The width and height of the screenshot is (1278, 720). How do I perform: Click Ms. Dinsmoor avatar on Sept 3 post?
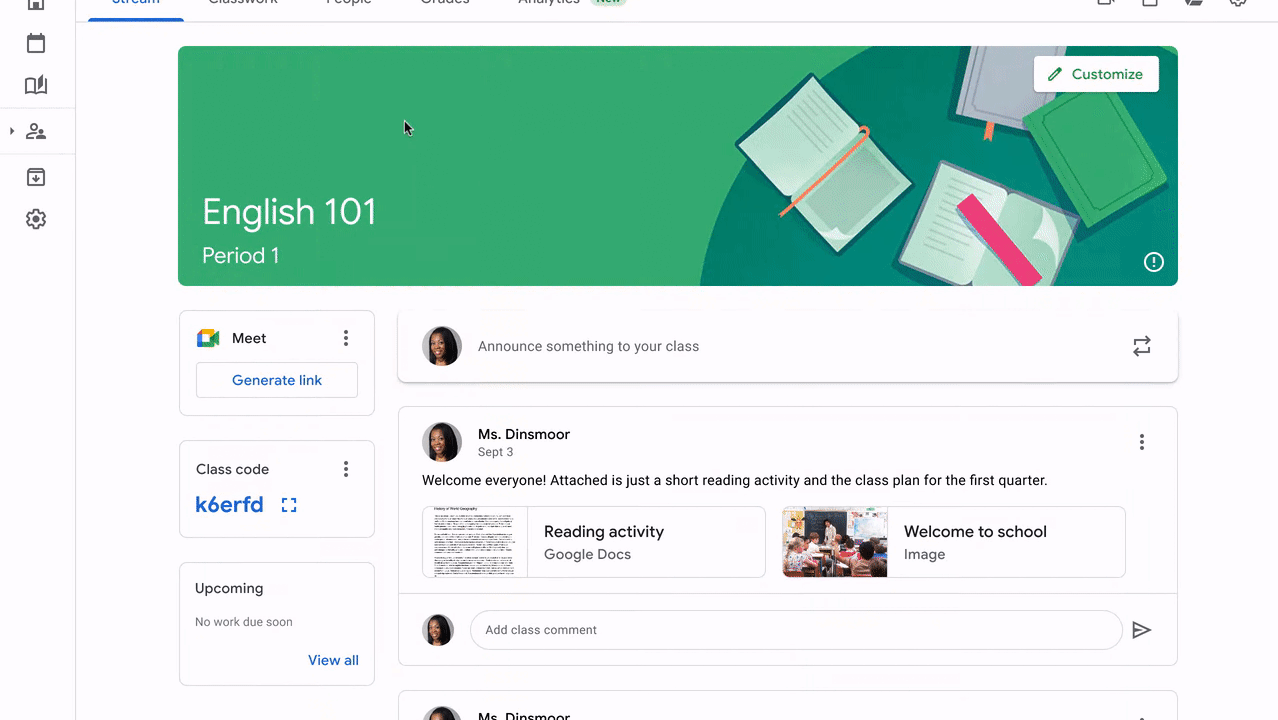(442, 442)
